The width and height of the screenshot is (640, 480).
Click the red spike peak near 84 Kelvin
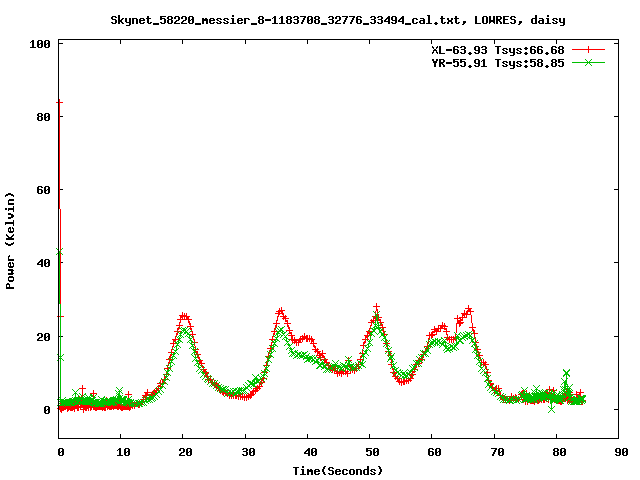[60, 102]
